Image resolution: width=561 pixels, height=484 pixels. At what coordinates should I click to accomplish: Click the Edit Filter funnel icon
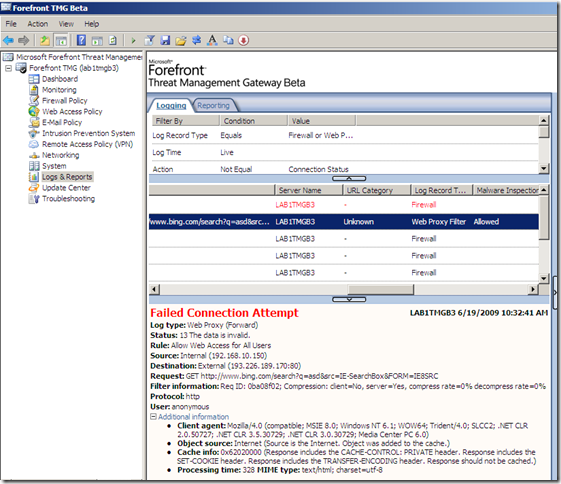(x=150, y=40)
